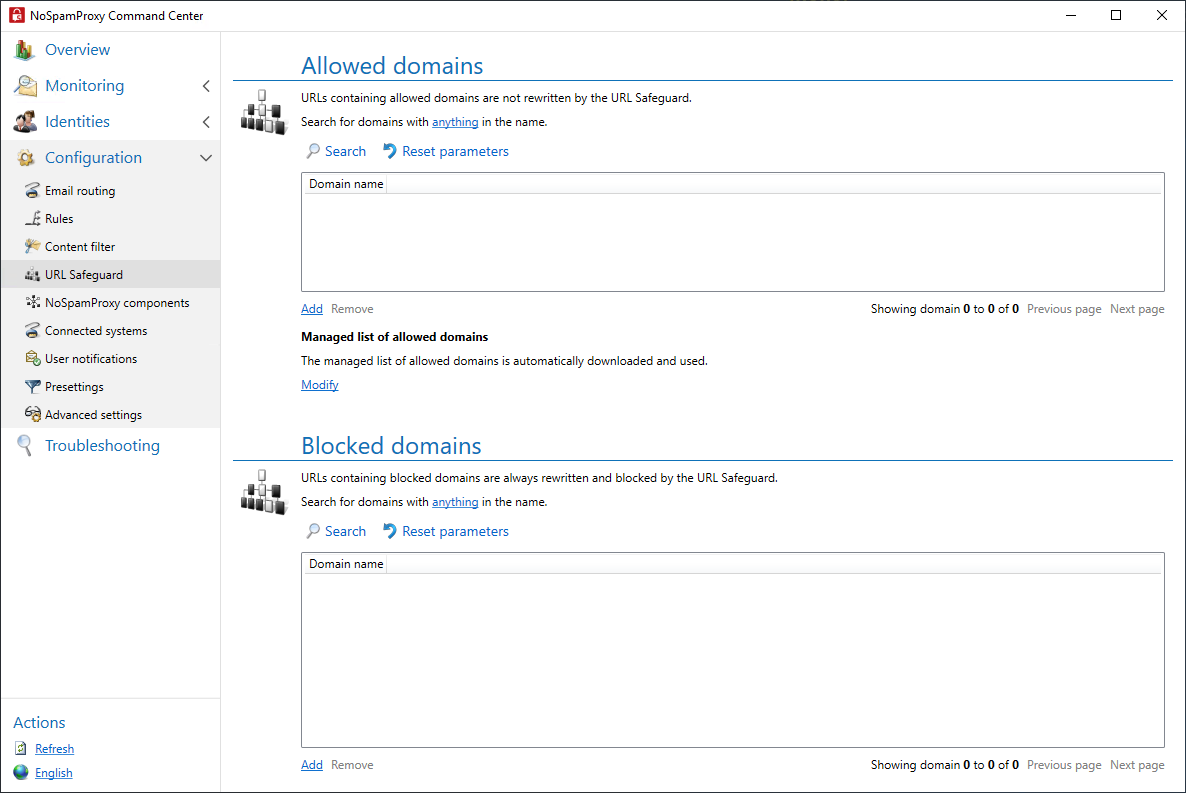Image resolution: width=1186 pixels, height=793 pixels.
Task: Click the URL Safeguard sidebar icon
Action: (32, 275)
